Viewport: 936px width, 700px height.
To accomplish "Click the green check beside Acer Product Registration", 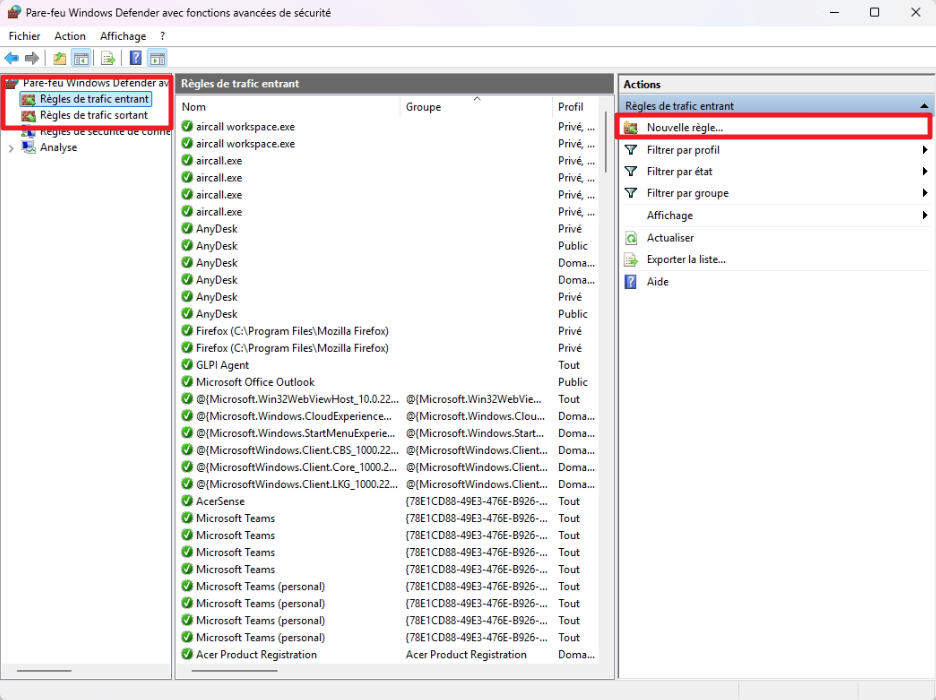I will coord(187,654).
